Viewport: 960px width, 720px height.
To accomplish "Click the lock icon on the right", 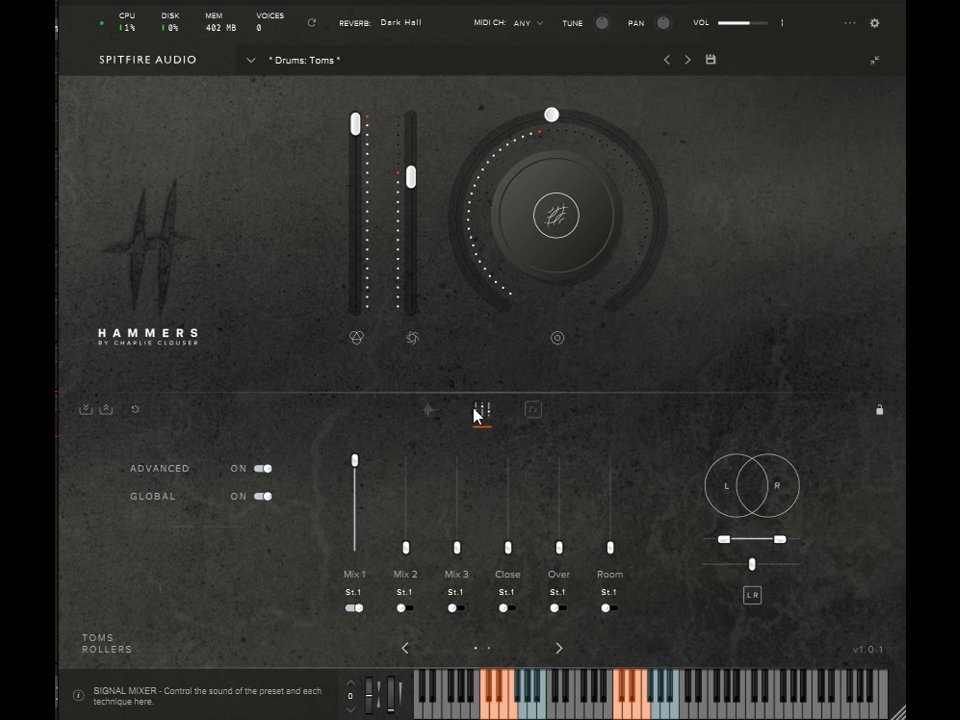I will (880, 410).
